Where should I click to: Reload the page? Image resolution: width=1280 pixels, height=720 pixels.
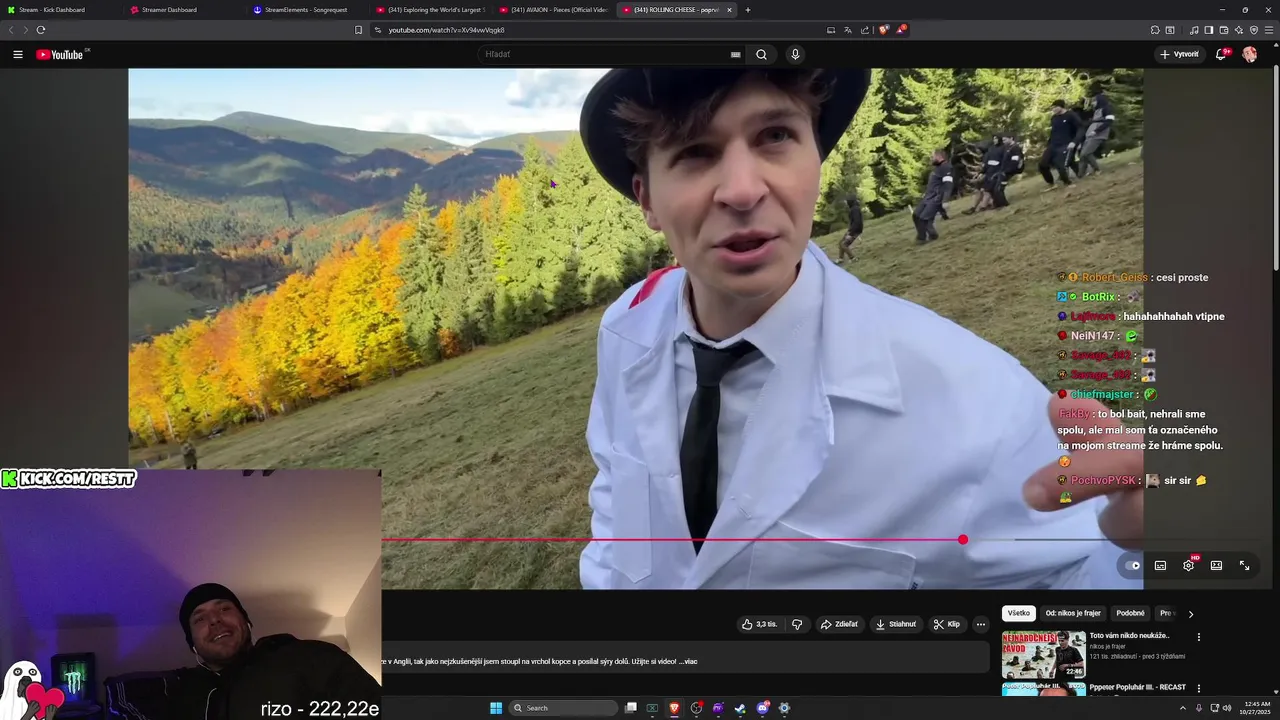pos(41,30)
